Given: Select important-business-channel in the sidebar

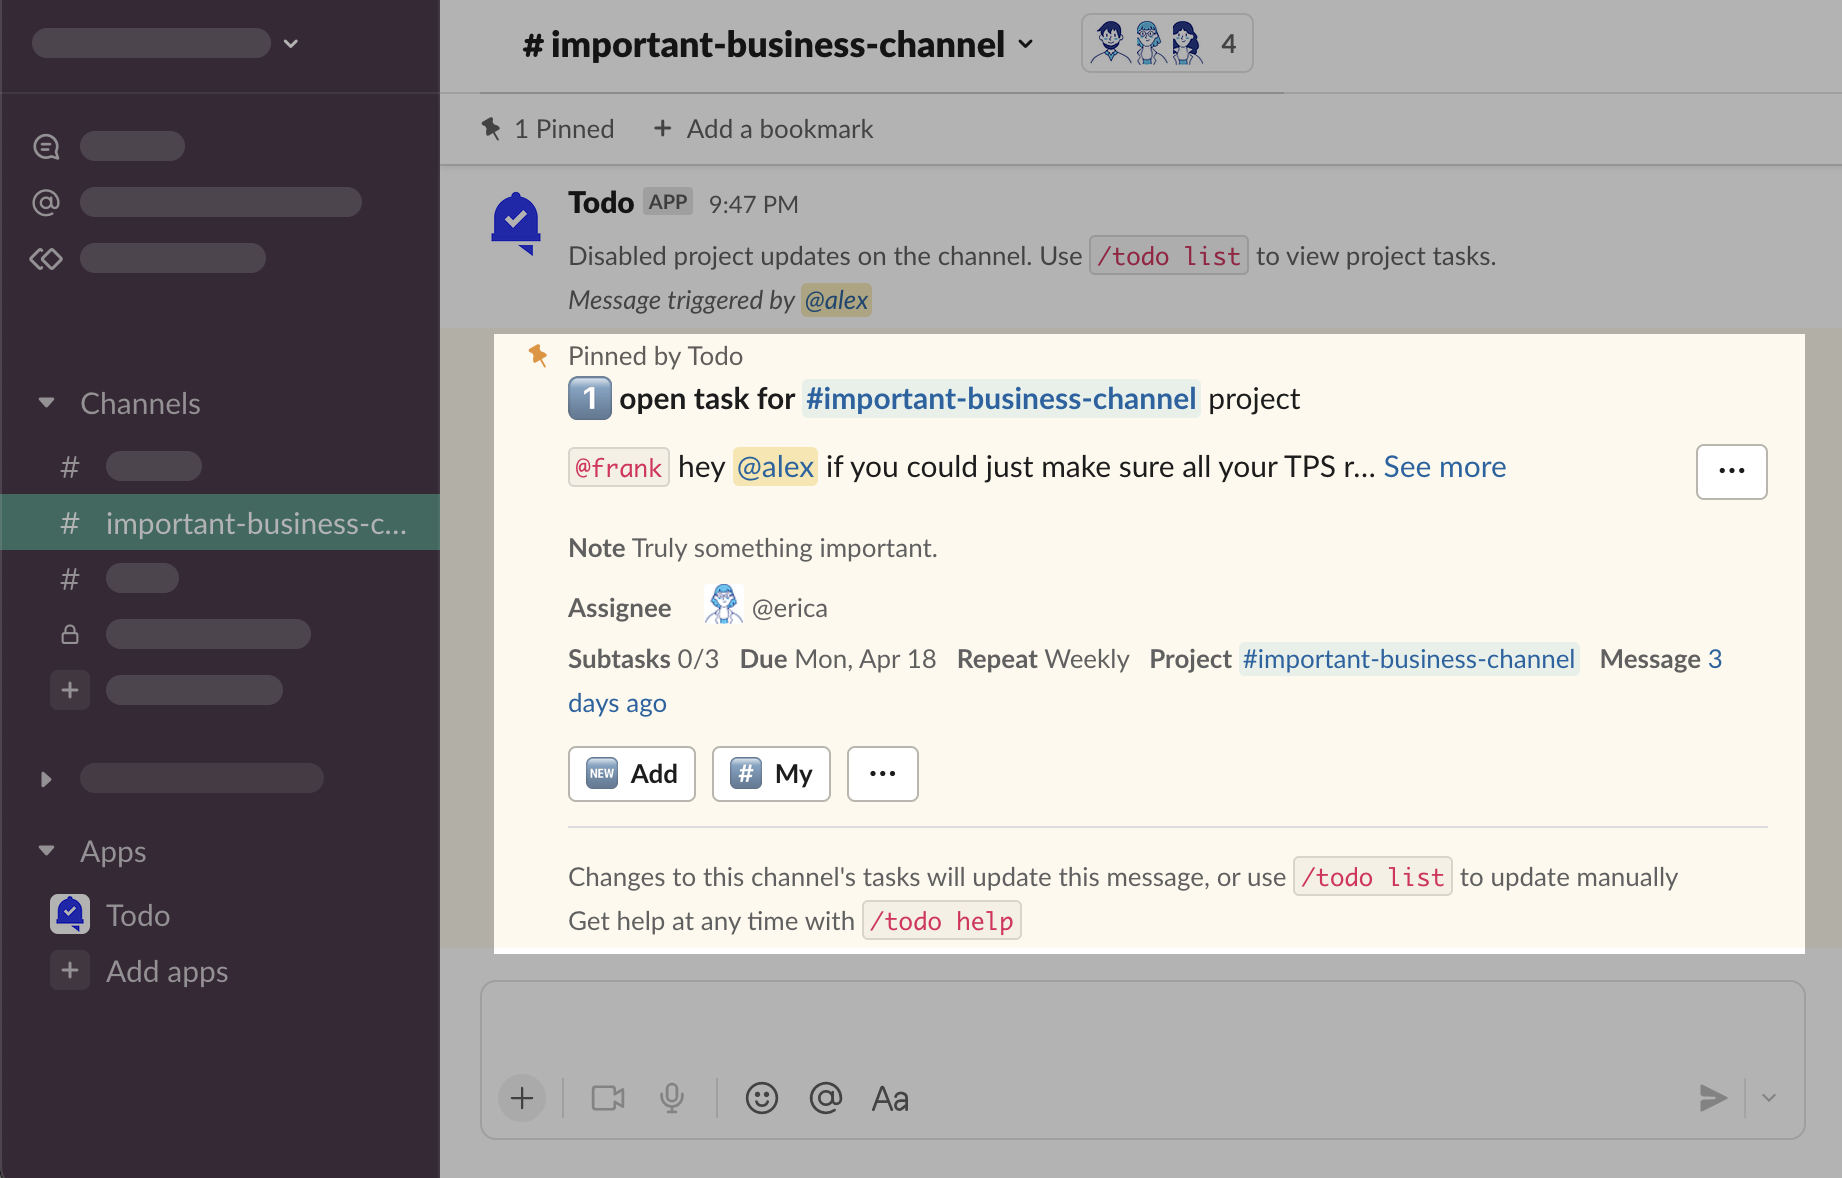Looking at the screenshot, I should (255, 523).
